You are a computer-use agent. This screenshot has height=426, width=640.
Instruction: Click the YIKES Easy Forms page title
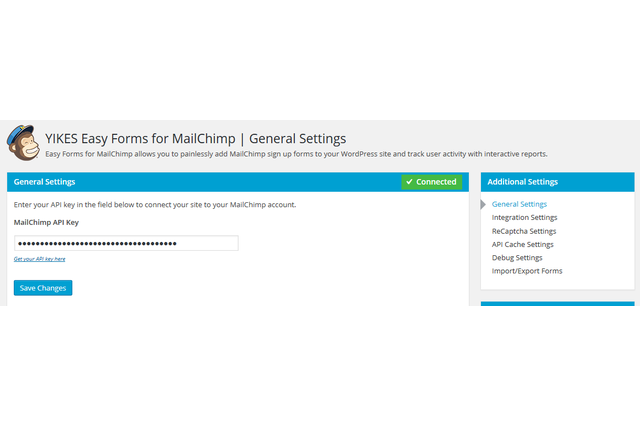[196, 138]
